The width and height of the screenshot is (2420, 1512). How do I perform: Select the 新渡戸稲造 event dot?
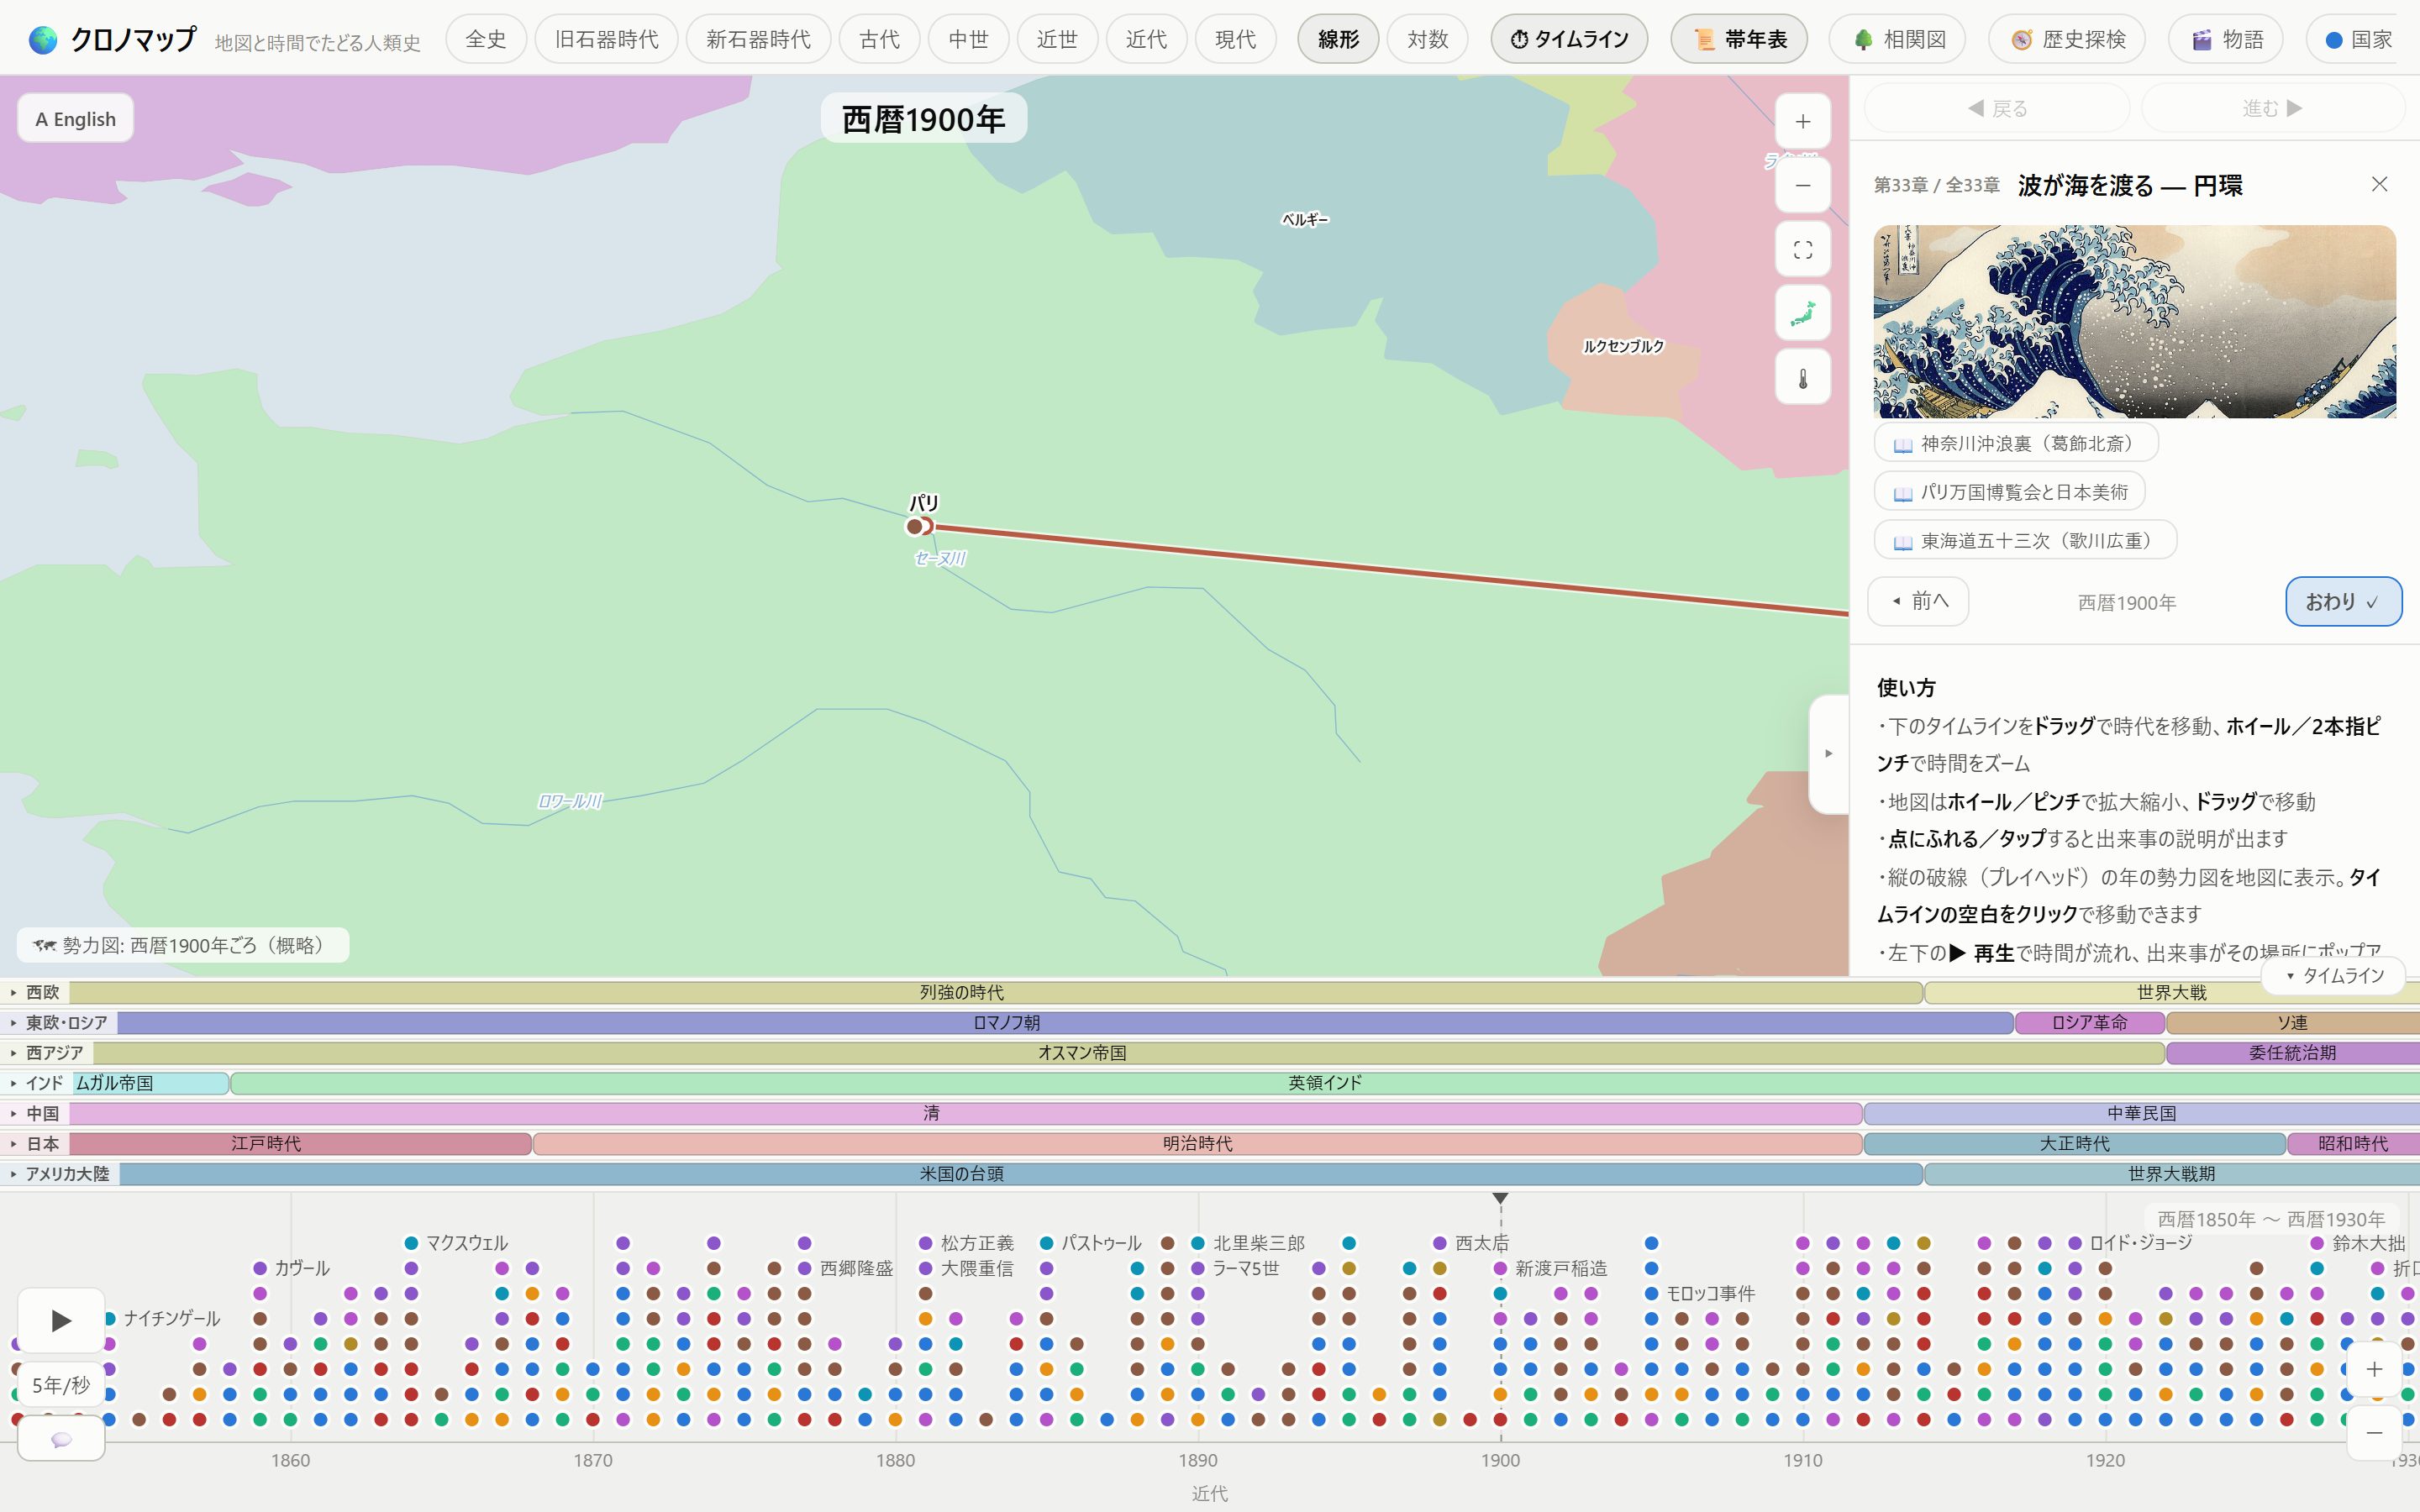(1500, 1268)
